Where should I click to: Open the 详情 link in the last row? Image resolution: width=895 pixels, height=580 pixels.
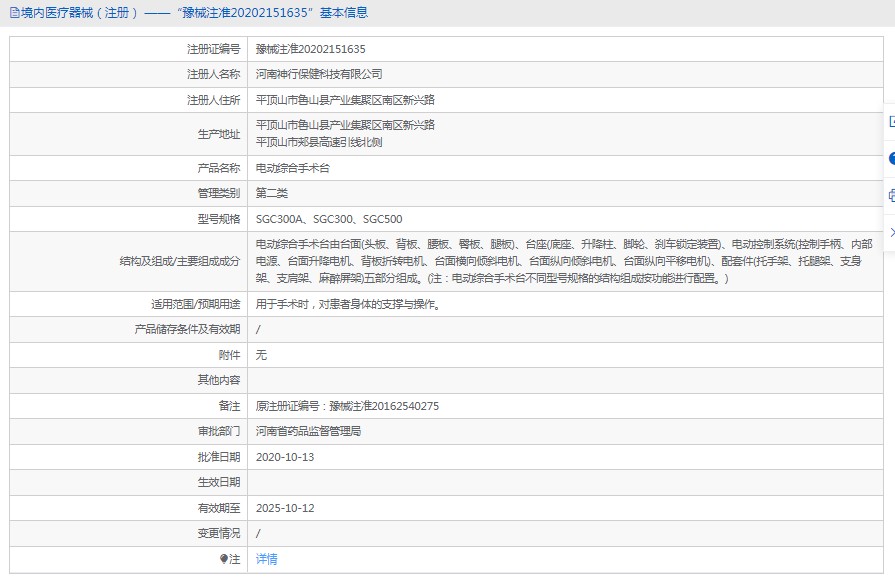(266, 559)
